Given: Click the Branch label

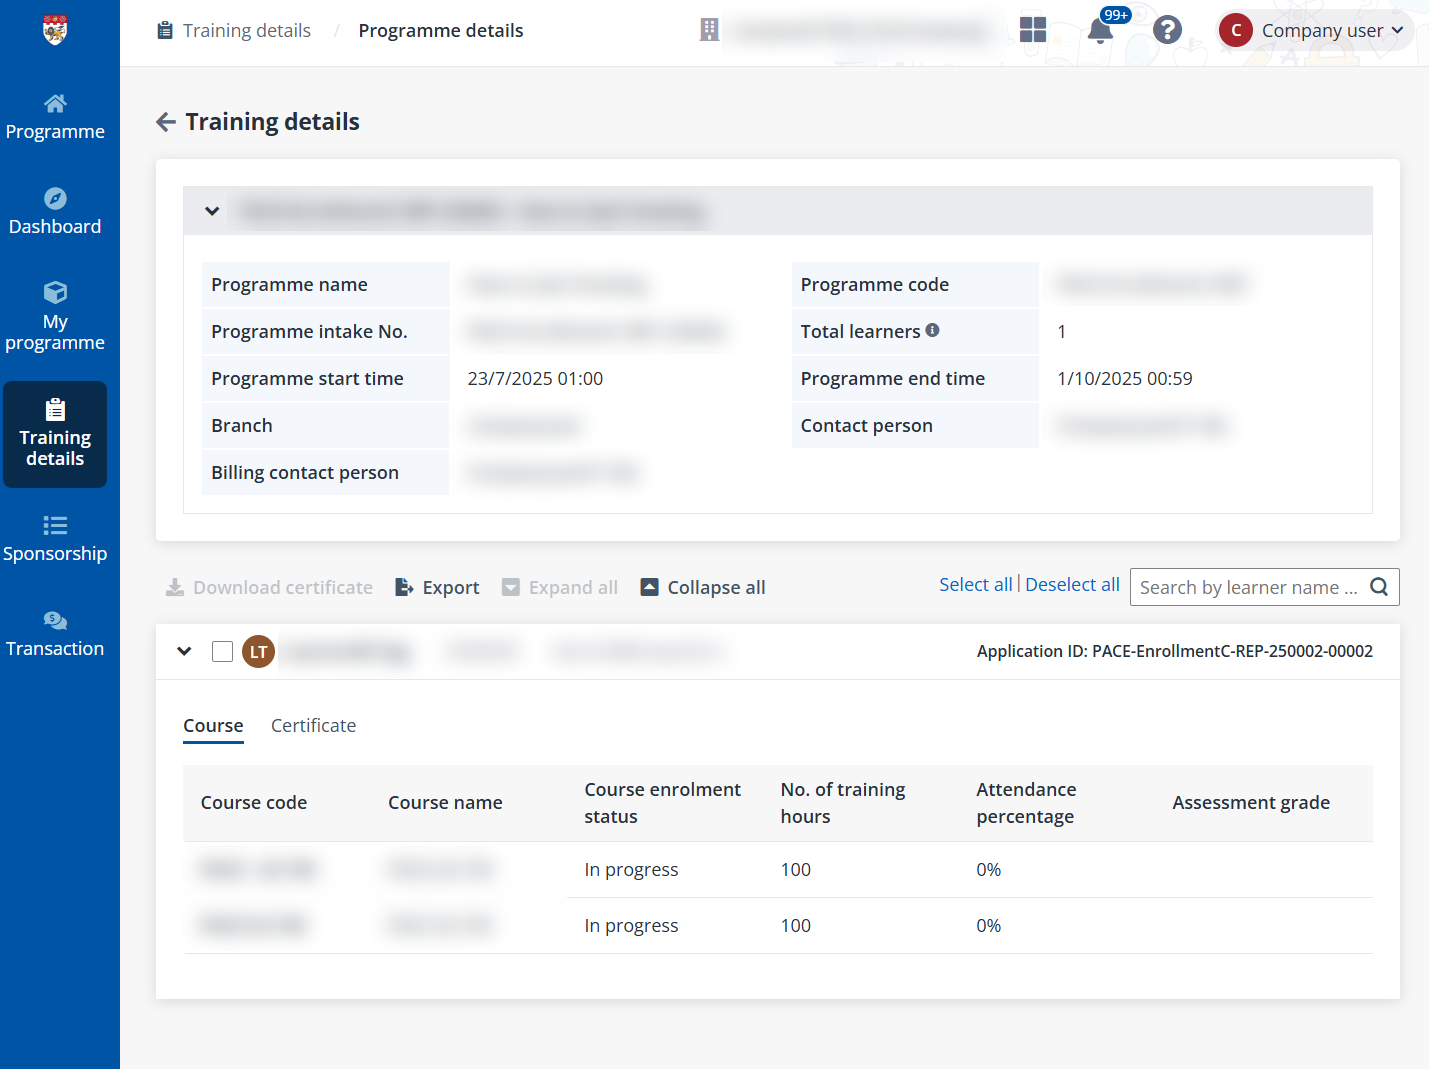Looking at the screenshot, I should (242, 426).
